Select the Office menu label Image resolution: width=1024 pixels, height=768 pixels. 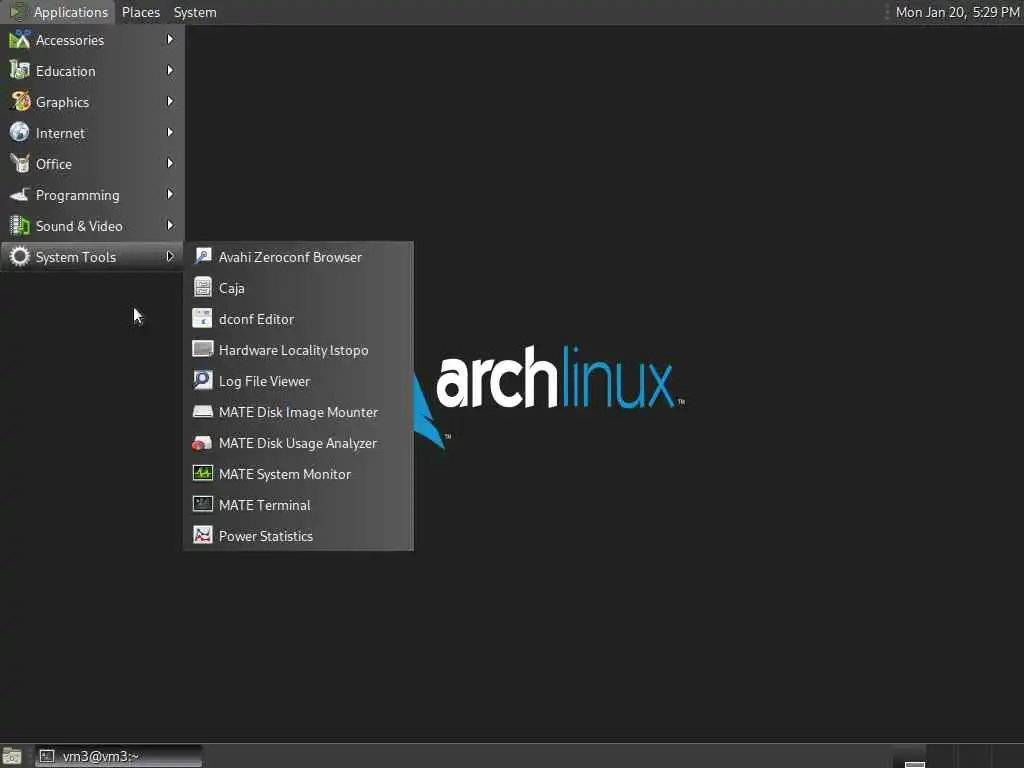54,164
